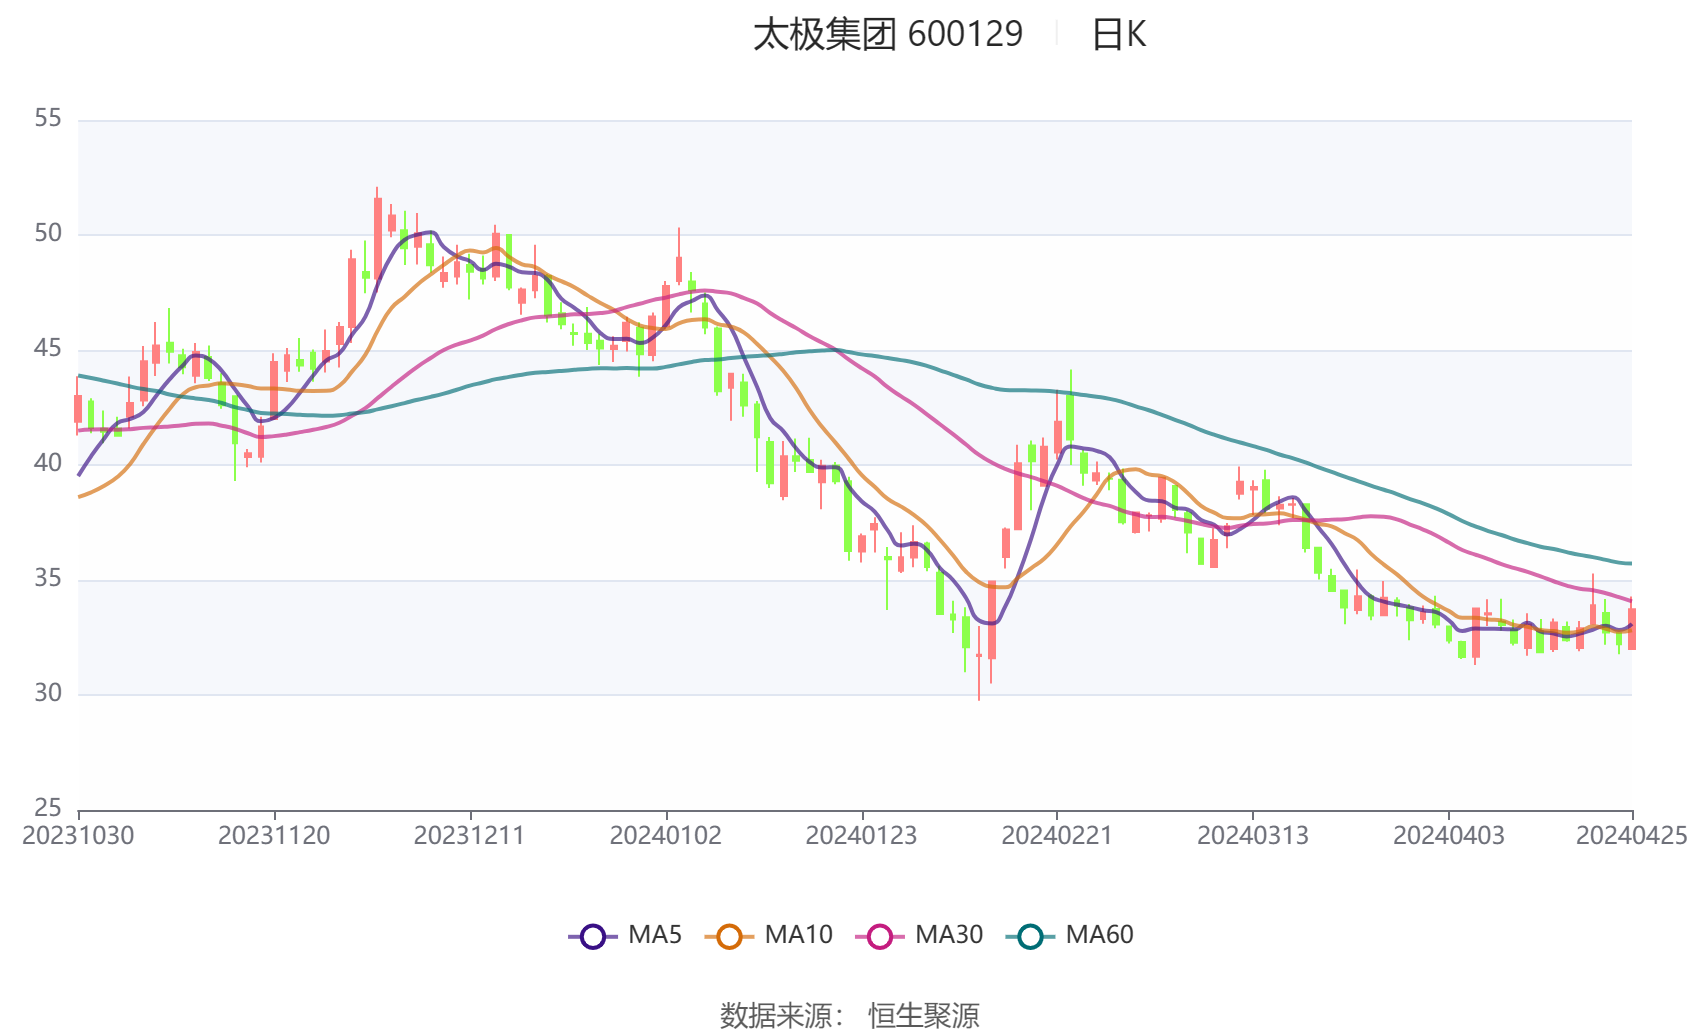Click the x-axis date label 20240102
The width and height of the screenshot is (1700, 1034).
[x=666, y=835]
